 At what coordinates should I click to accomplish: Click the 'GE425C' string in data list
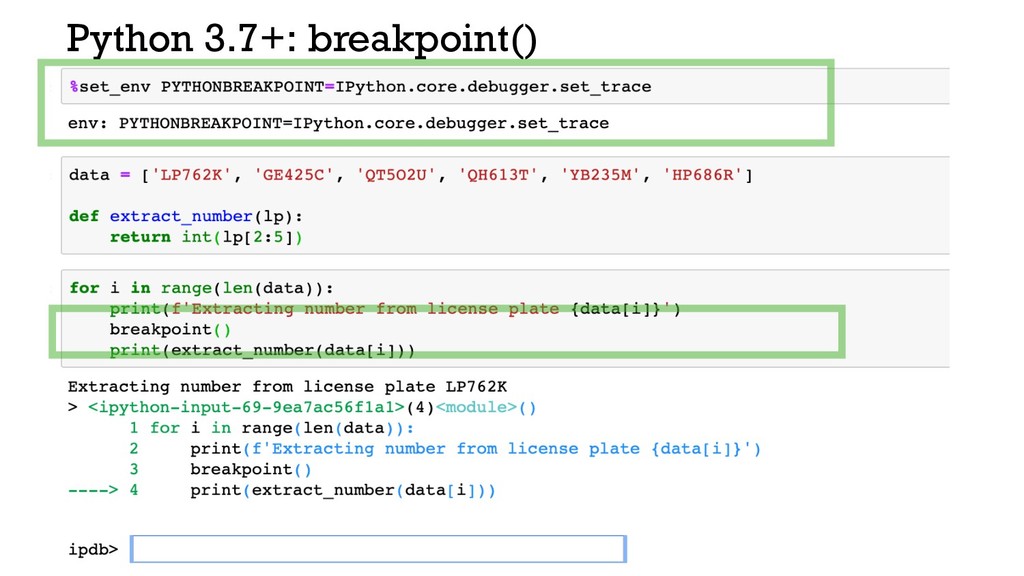pyautogui.click(x=294, y=175)
